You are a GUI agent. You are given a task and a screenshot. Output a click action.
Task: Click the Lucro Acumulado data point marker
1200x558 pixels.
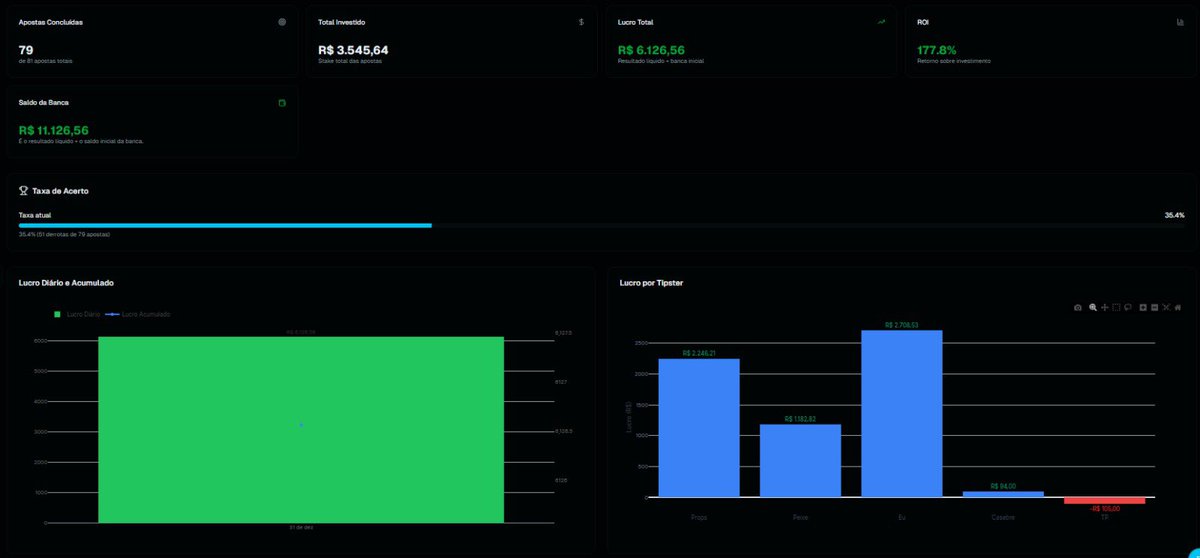[x=301, y=425]
